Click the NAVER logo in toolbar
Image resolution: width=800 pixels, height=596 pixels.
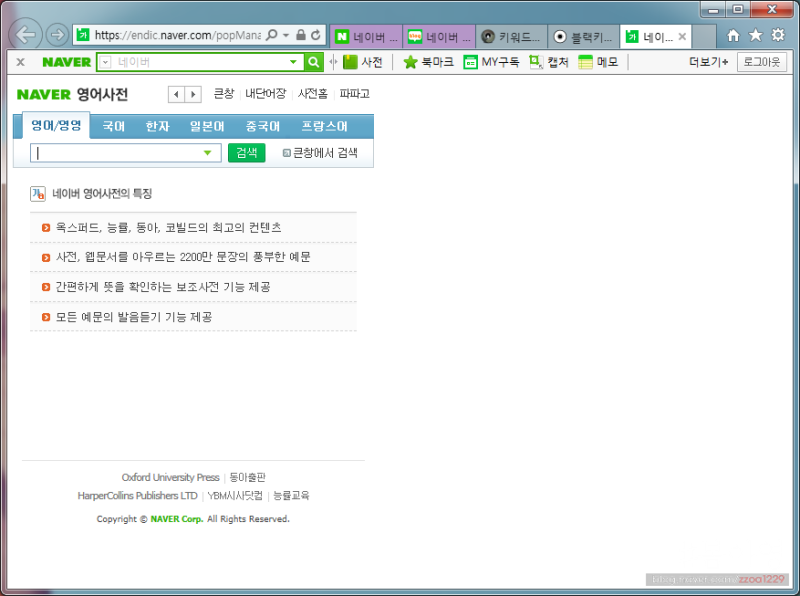tap(66, 62)
